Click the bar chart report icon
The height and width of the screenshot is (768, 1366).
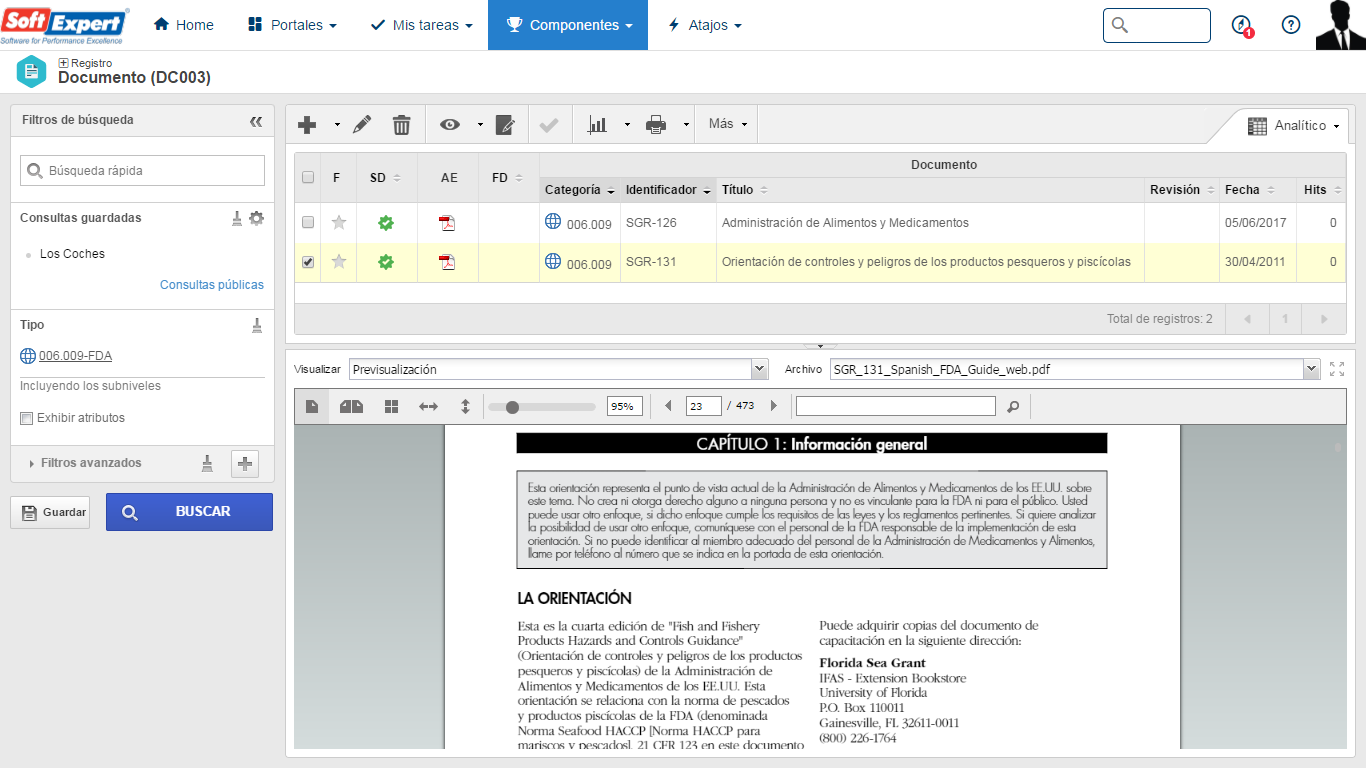tap(597, 125)
